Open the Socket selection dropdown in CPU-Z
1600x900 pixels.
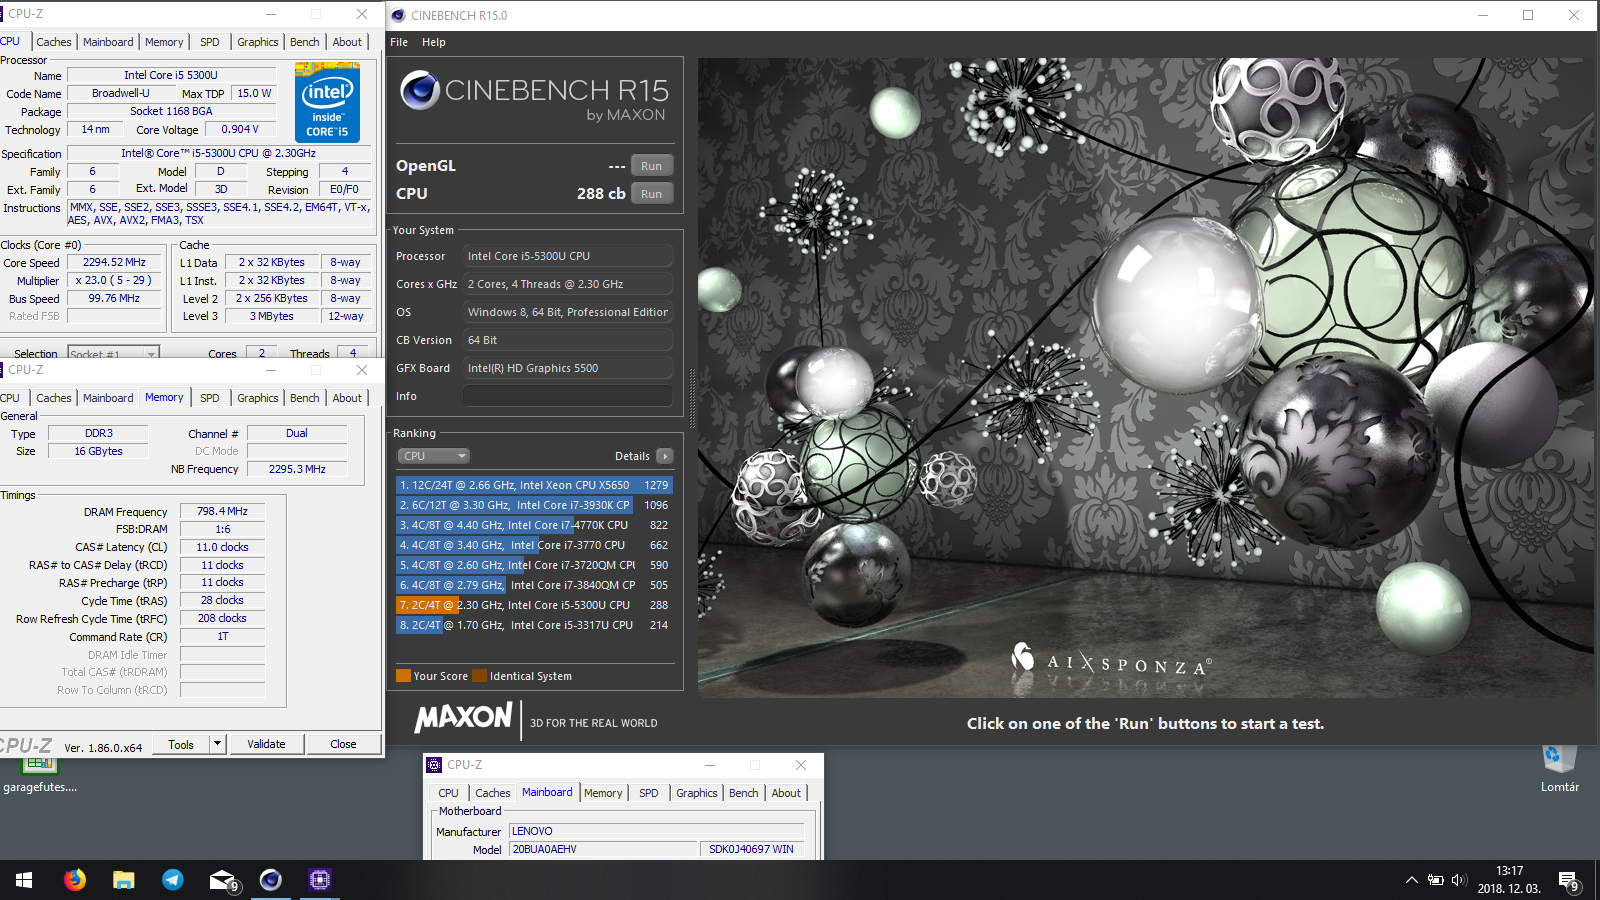tap(113, 353)
